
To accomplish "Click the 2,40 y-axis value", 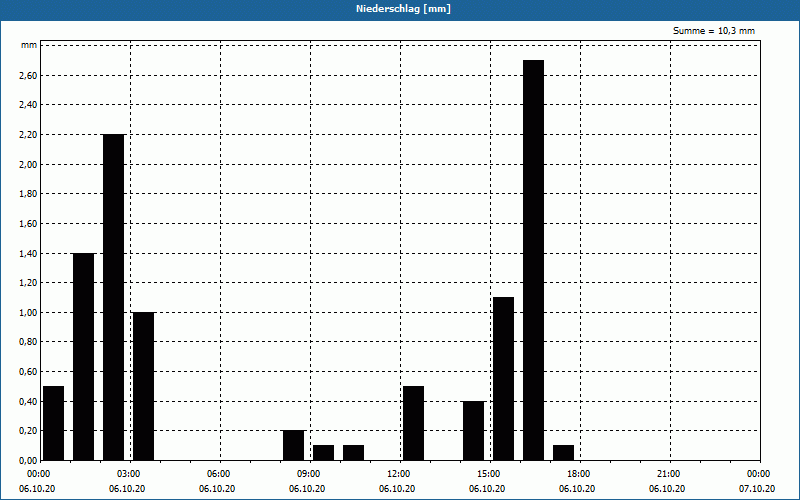I will (28, 105).
